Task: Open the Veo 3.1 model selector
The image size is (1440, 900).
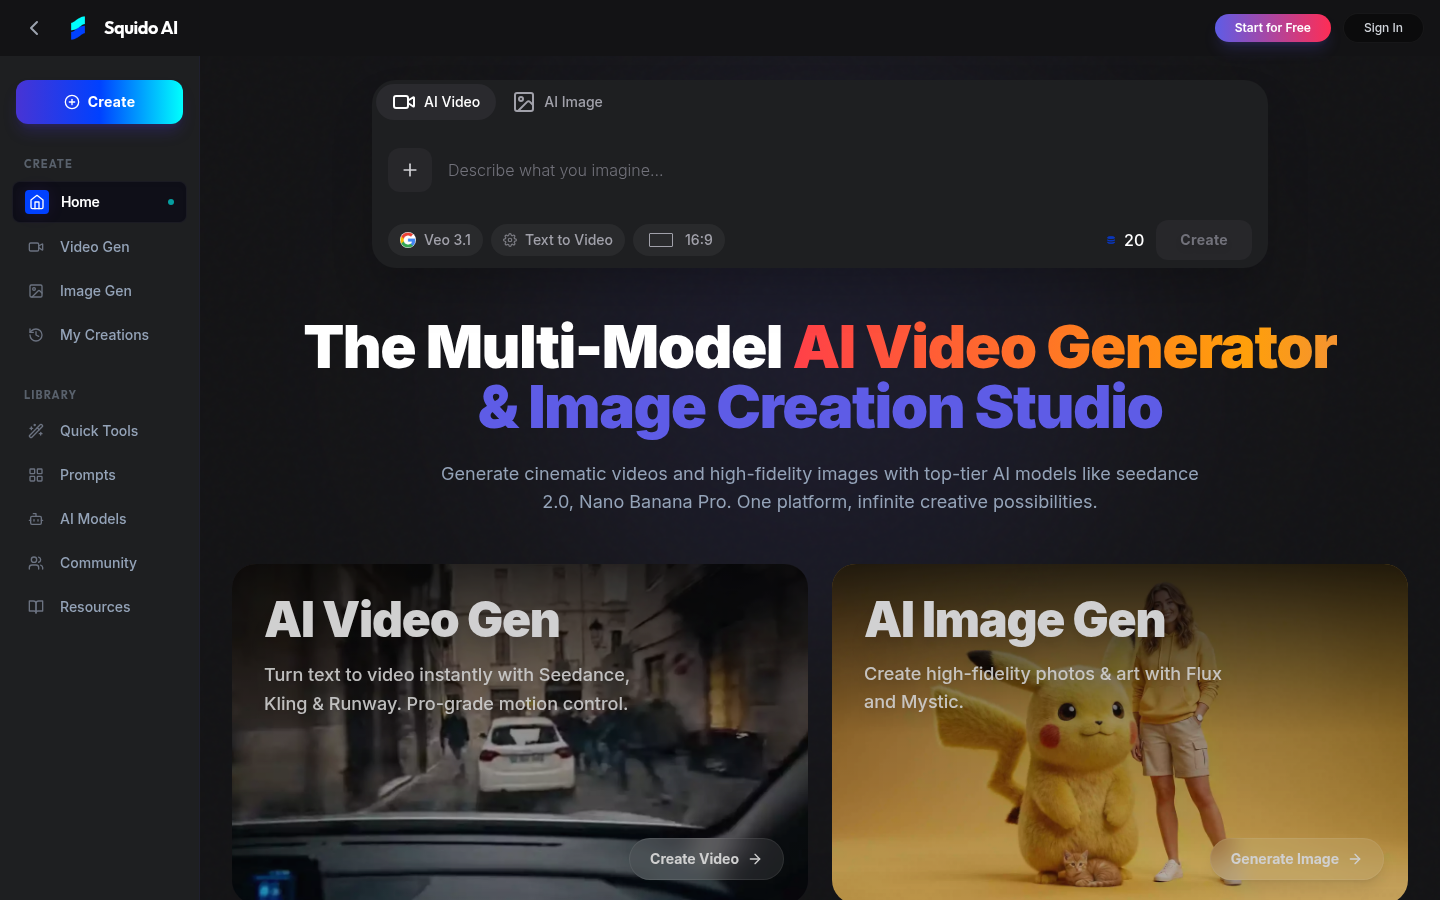Action: (x=435, y=240)
